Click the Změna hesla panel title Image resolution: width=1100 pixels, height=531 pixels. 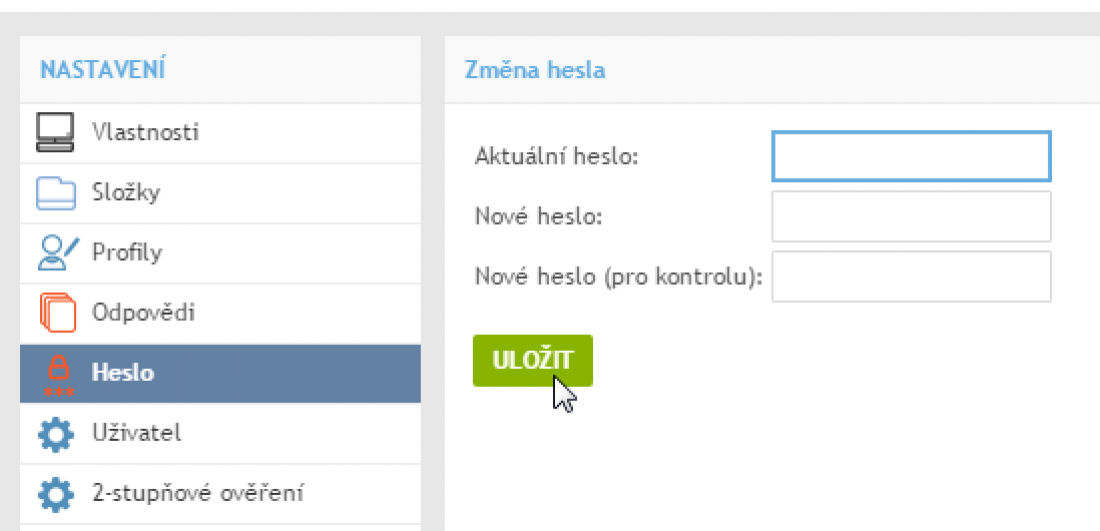pyautogui.click(x=535, y=70)
